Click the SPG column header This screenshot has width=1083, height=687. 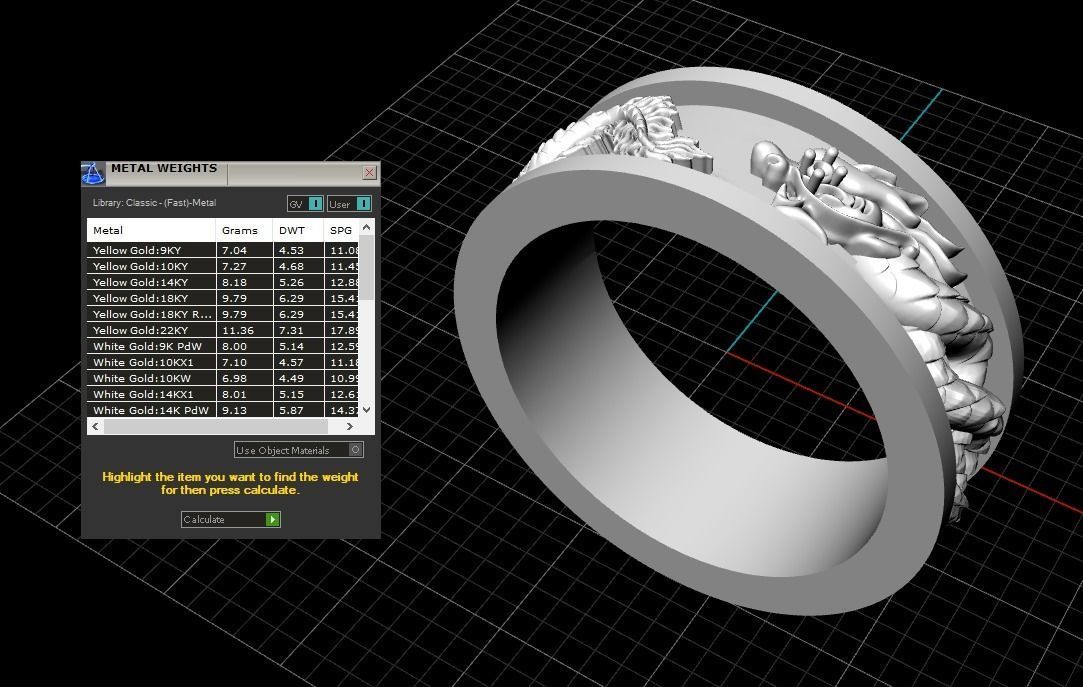(x=341, y=231)
